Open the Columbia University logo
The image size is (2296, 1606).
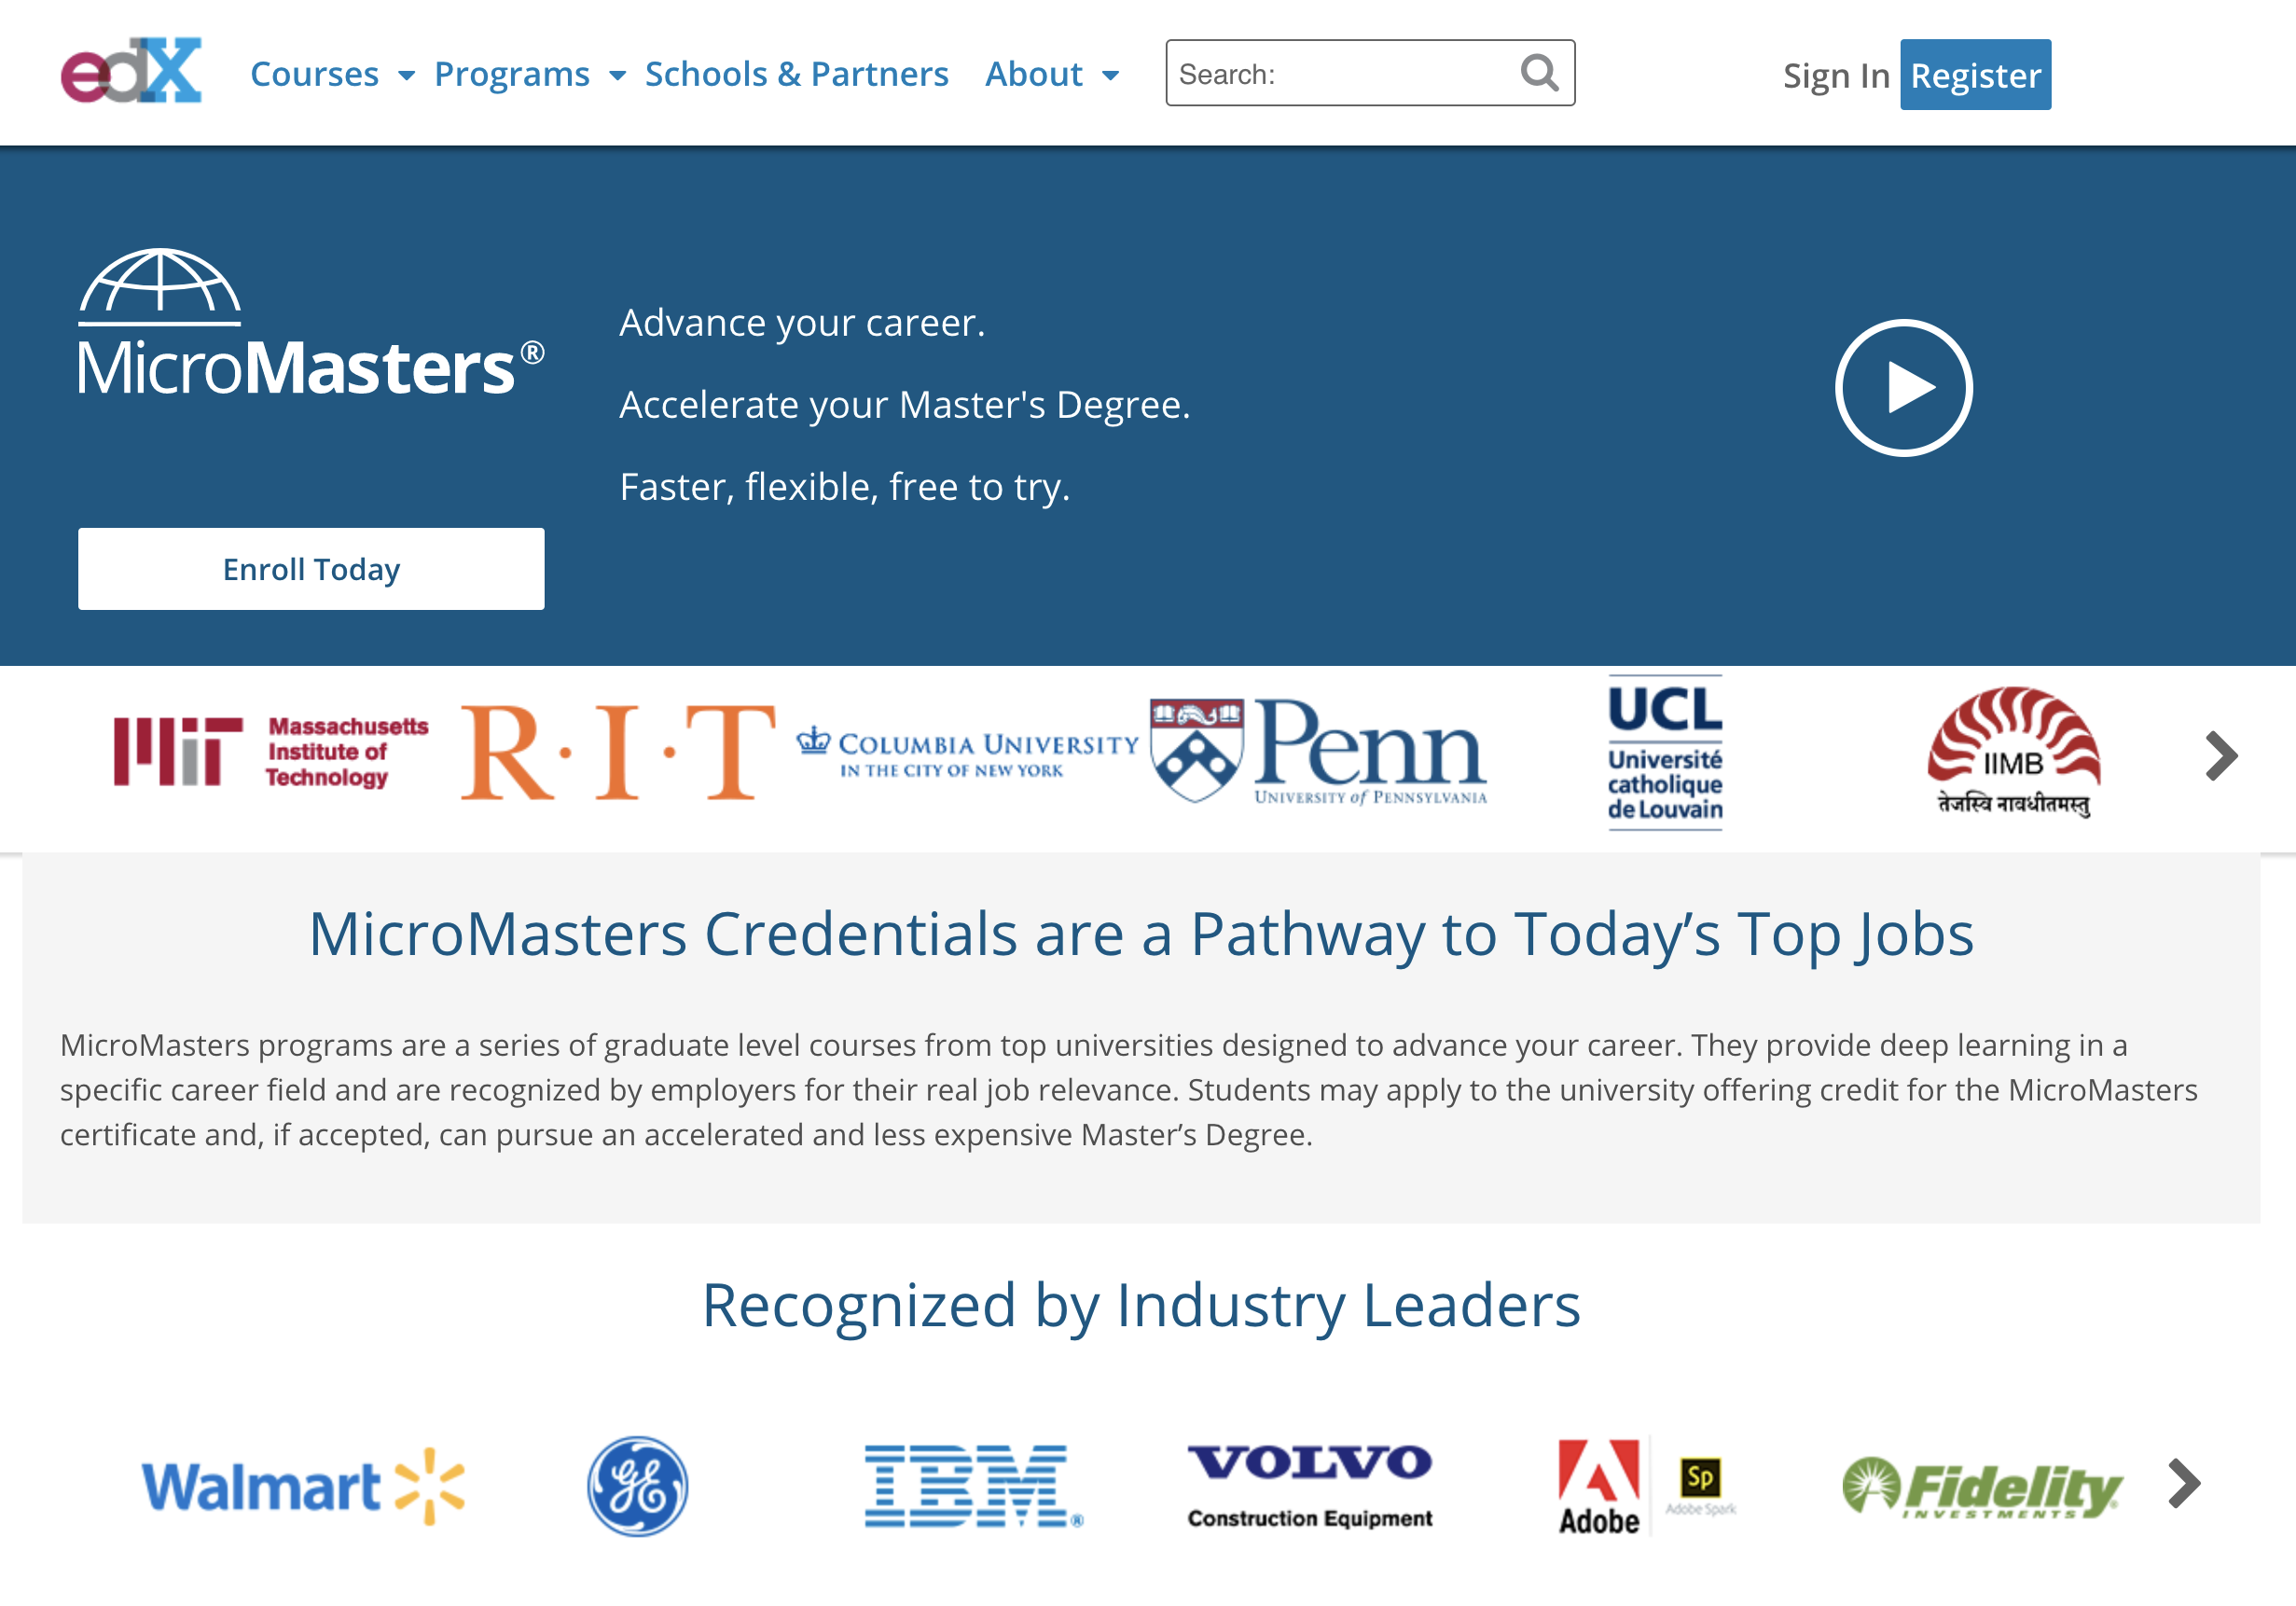[967, 752]
